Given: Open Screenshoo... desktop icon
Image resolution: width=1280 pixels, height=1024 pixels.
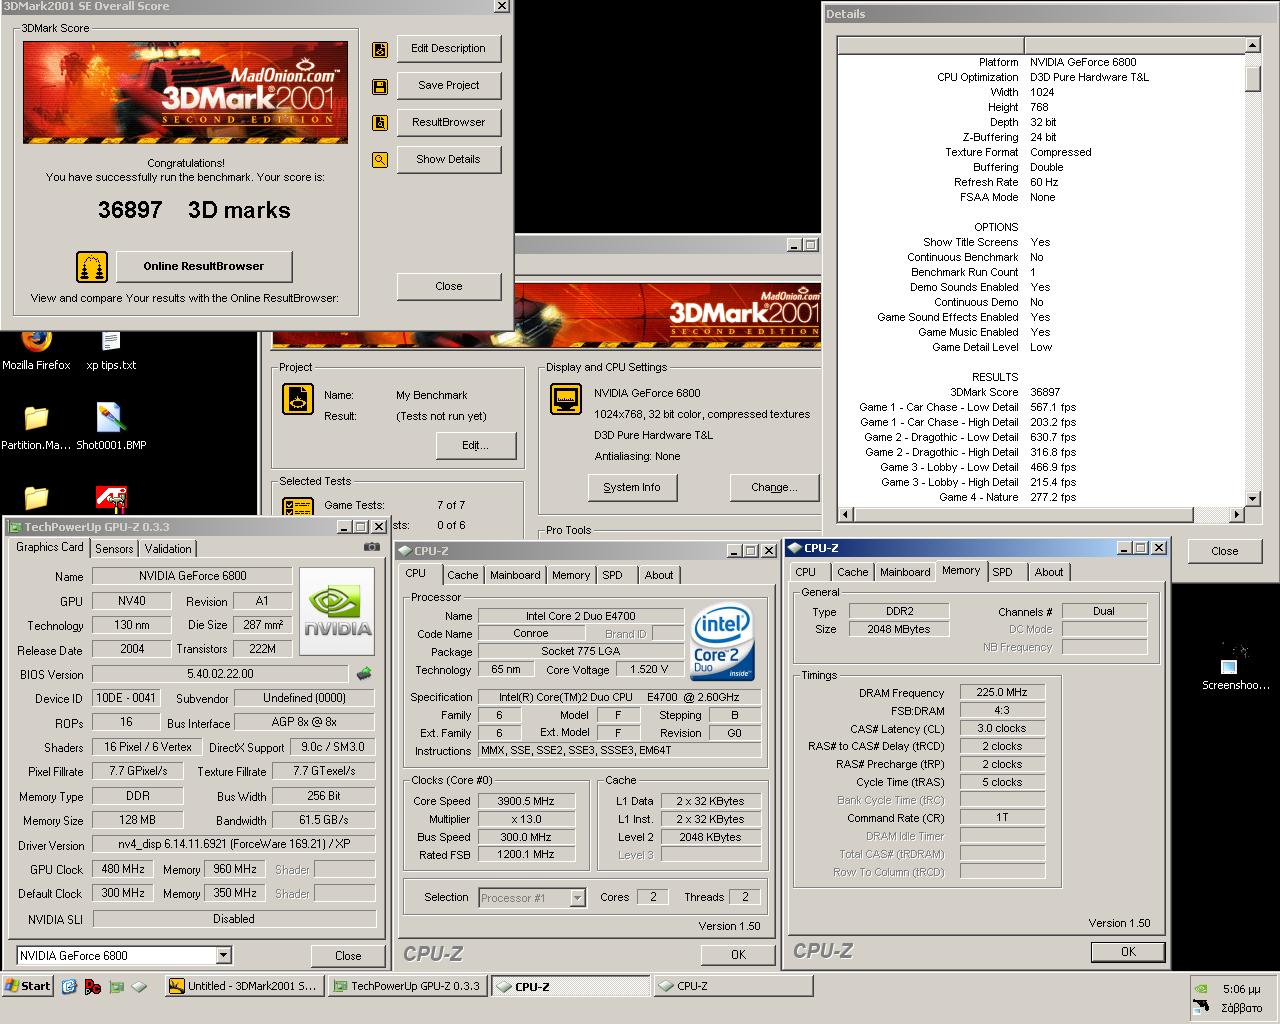Looking at the screenshot, I should pos(1235,667).
